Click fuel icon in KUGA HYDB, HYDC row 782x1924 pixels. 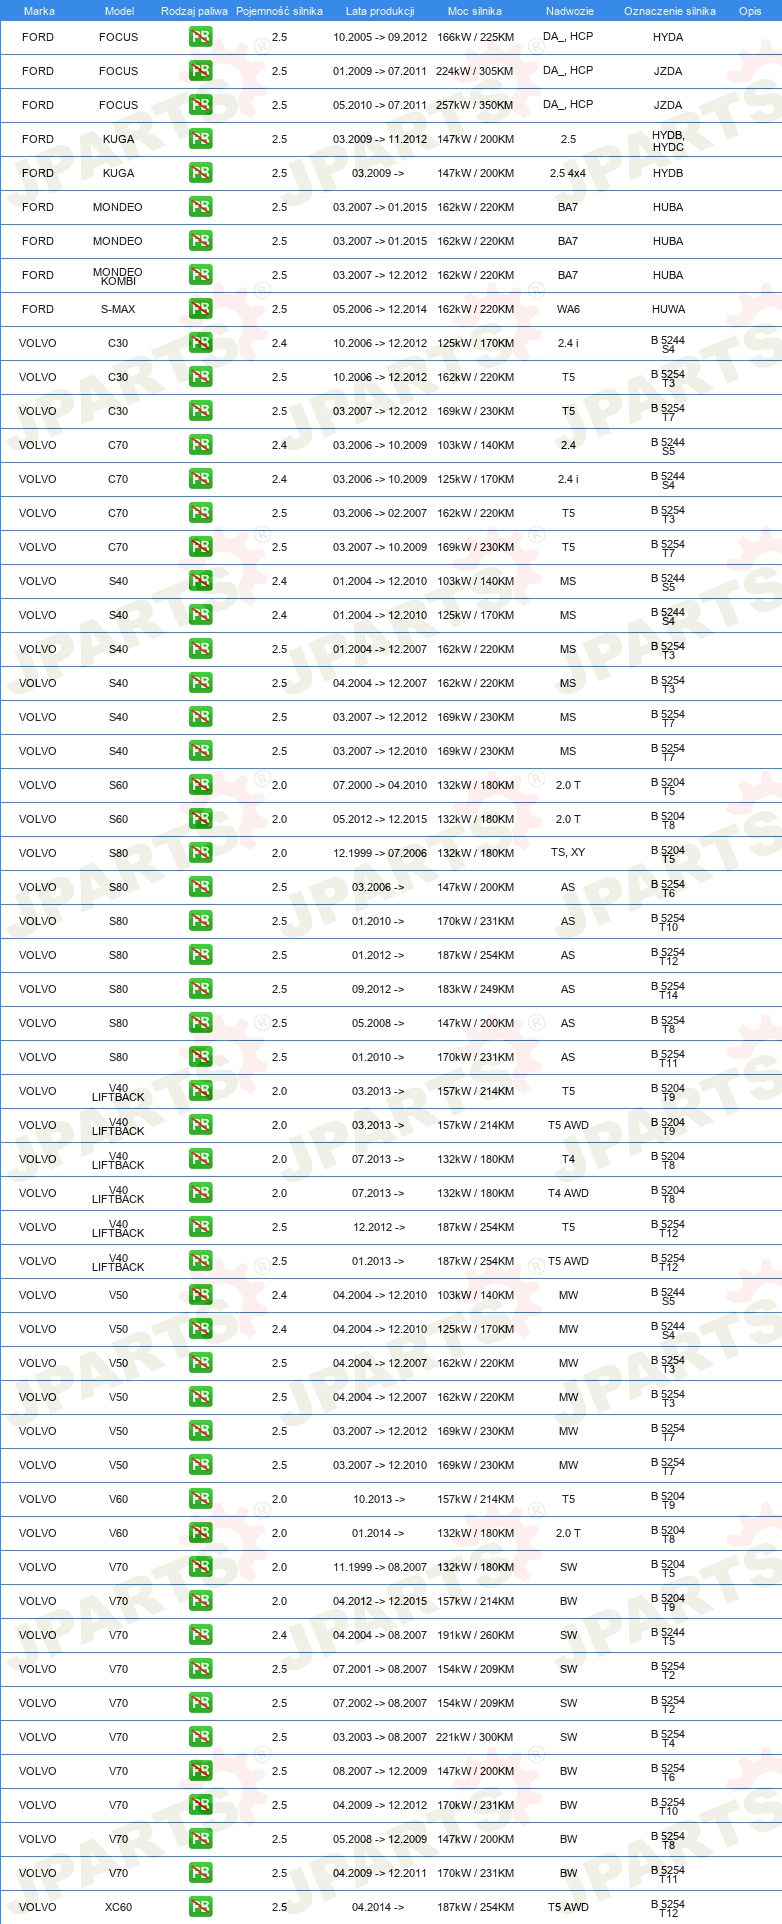click(200, 139)
